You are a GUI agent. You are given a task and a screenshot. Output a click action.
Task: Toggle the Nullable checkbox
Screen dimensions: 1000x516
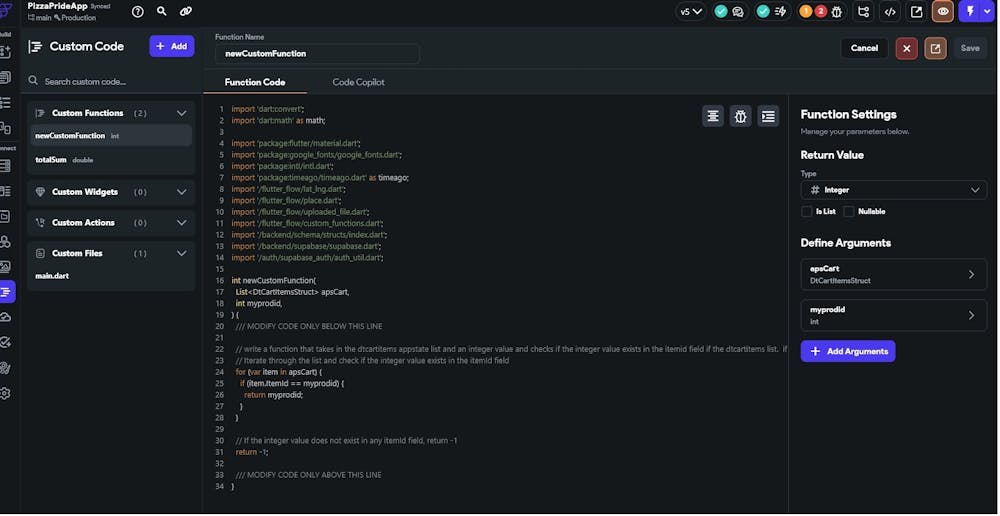pos(849,212)
